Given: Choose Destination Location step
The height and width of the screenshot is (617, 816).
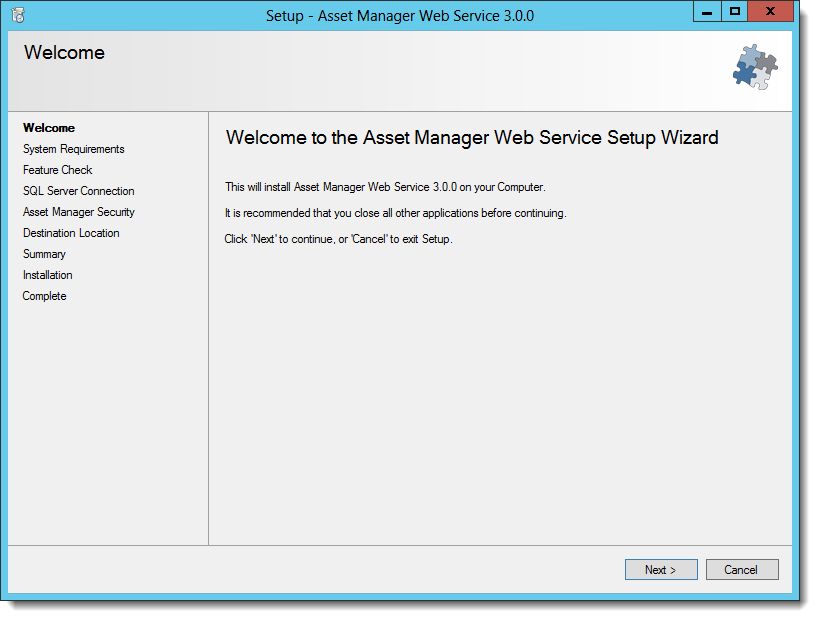Looking at the screenshot, I should click(x=71, y=233).
